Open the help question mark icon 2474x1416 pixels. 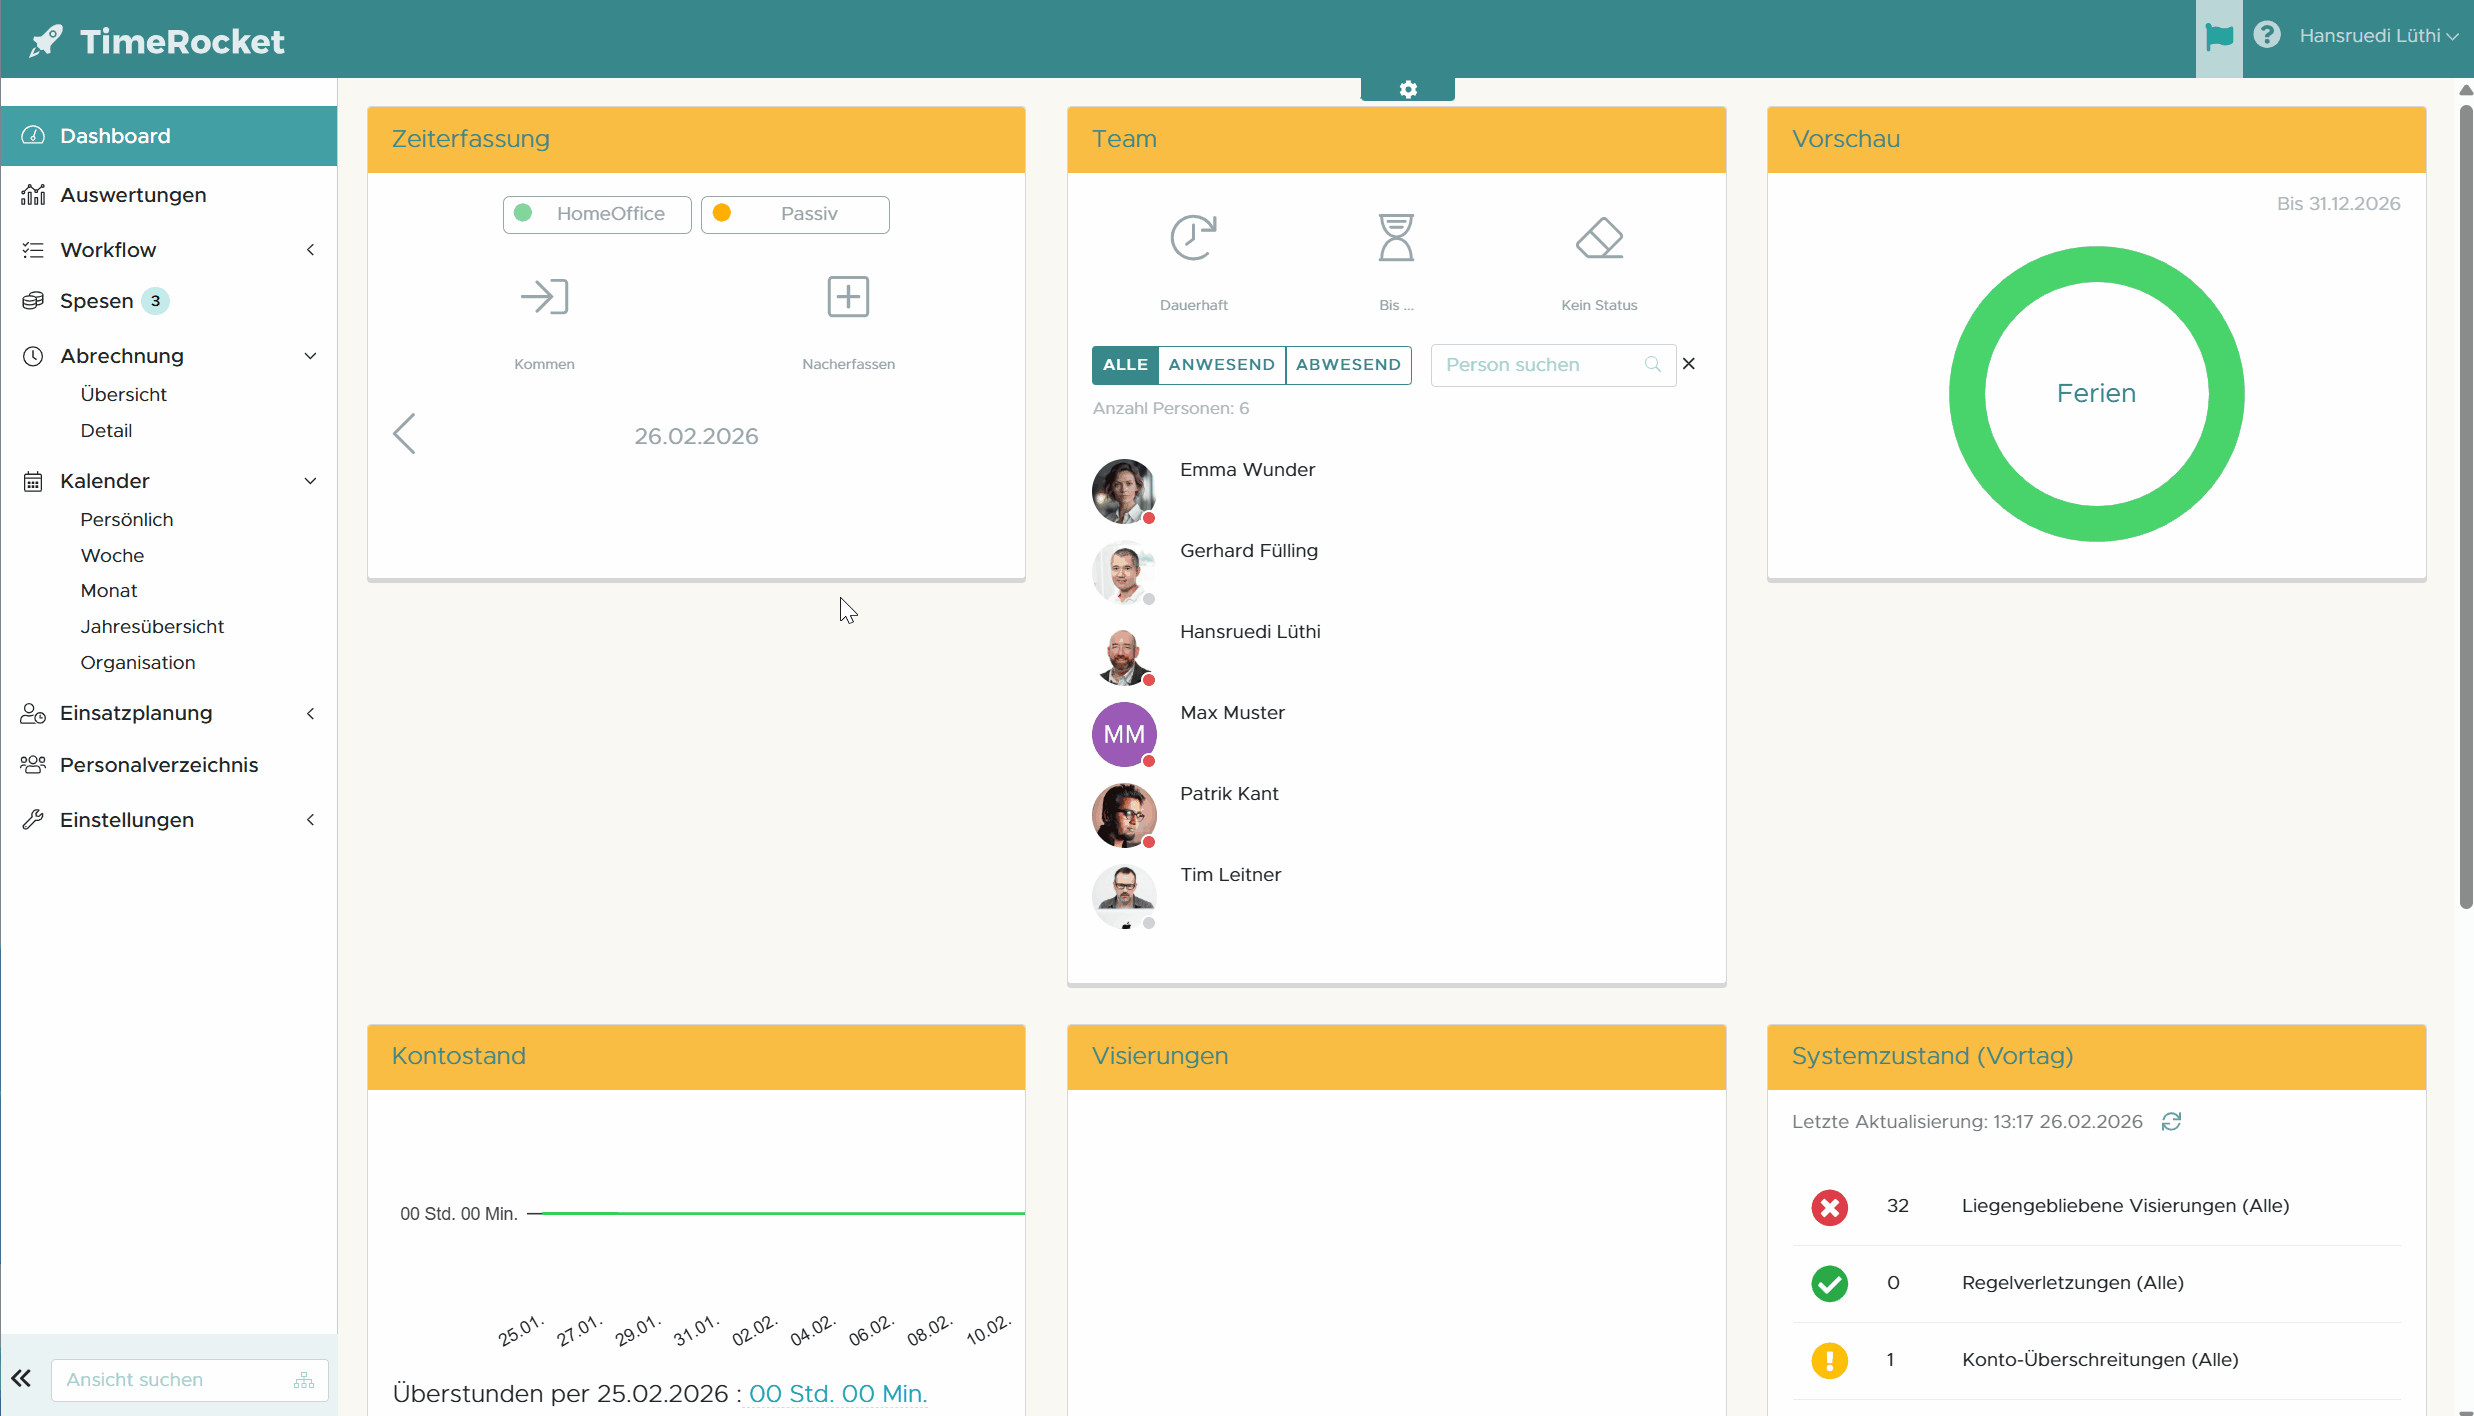coord(2267,36)
